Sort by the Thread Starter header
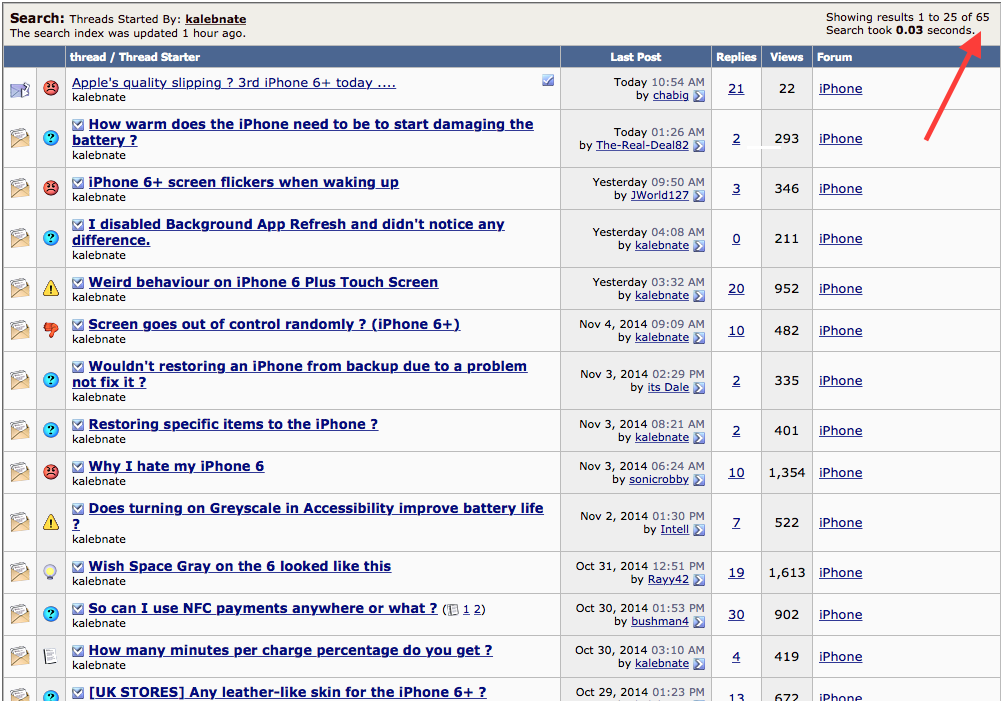This screenshot has width=1001, height=701. pyautogui.click(x=159, y=57)
